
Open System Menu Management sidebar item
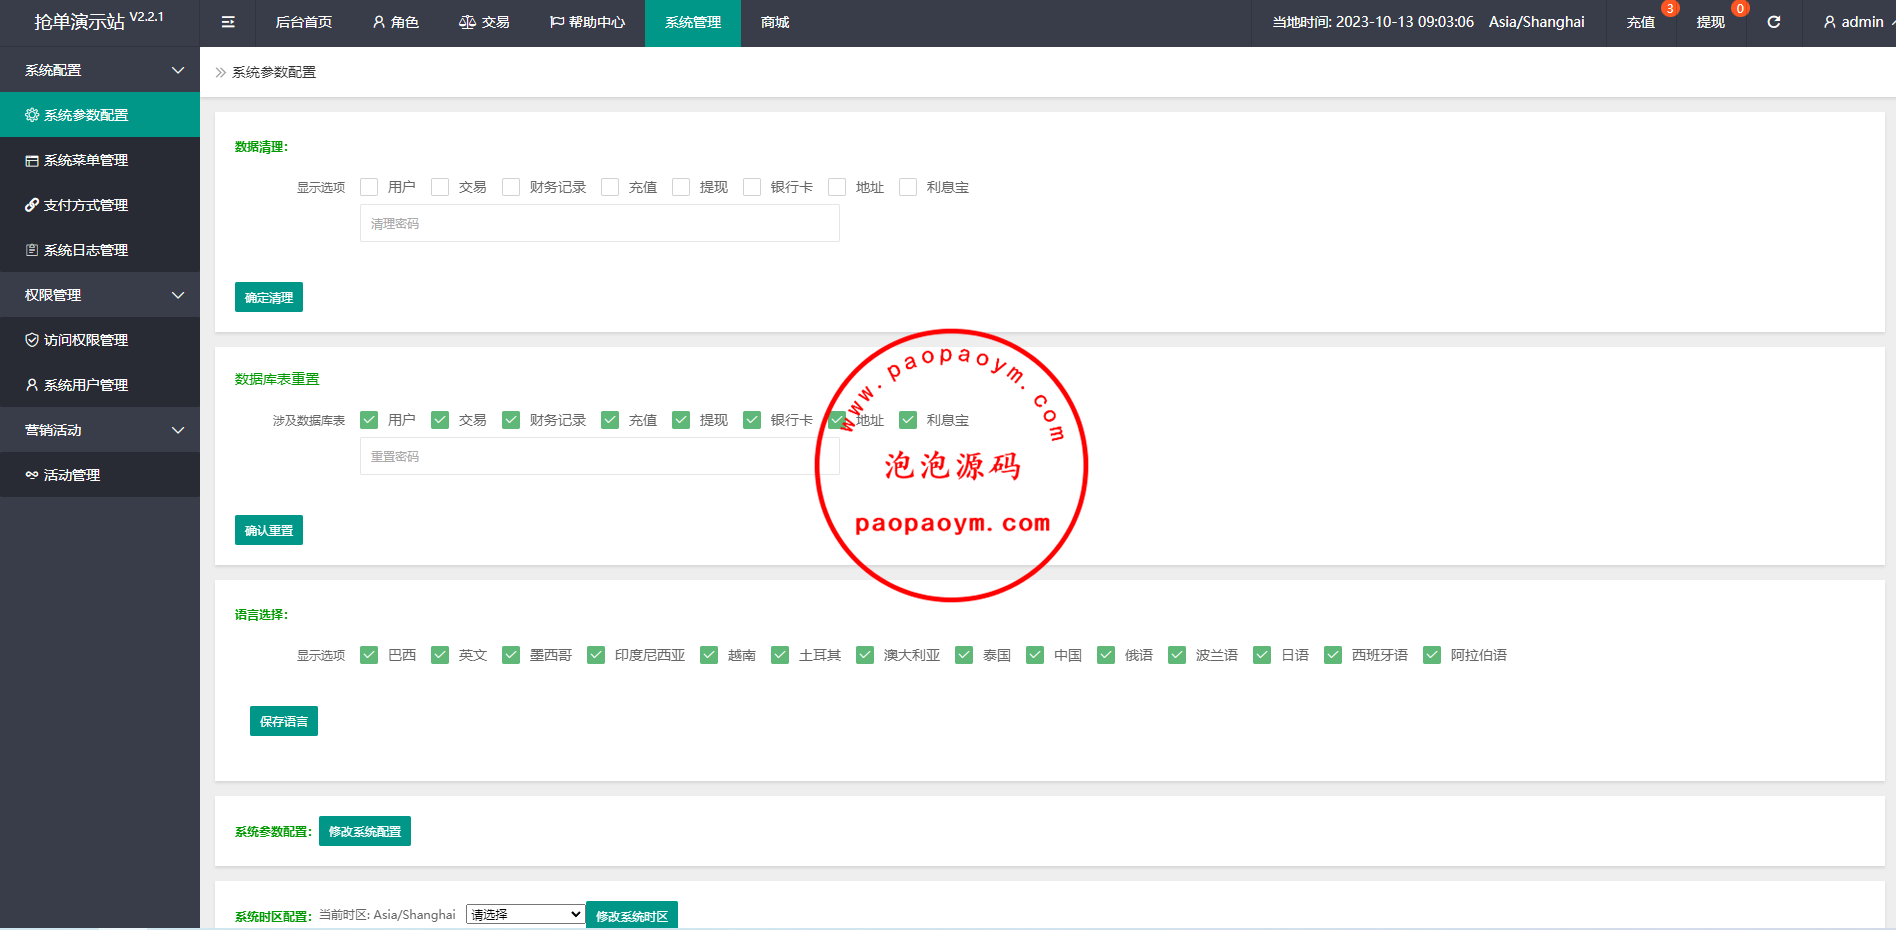click(x=86, y=160)
